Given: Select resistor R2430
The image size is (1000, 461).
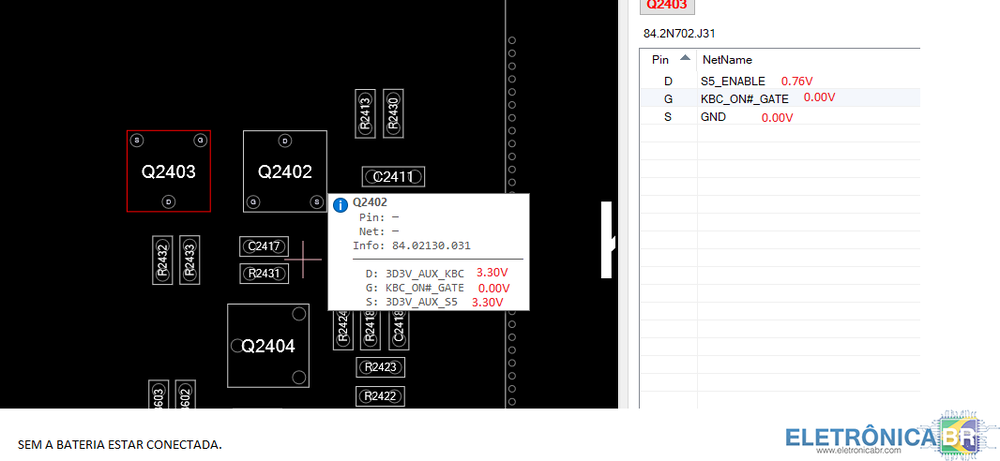Looking at the screenshot, I should [x=392, y=112].
